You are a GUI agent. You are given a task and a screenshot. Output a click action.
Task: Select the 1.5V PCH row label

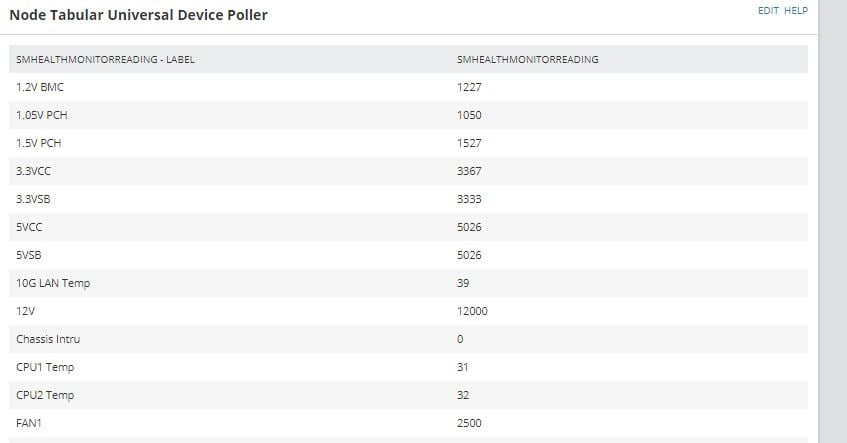(39, 143)
